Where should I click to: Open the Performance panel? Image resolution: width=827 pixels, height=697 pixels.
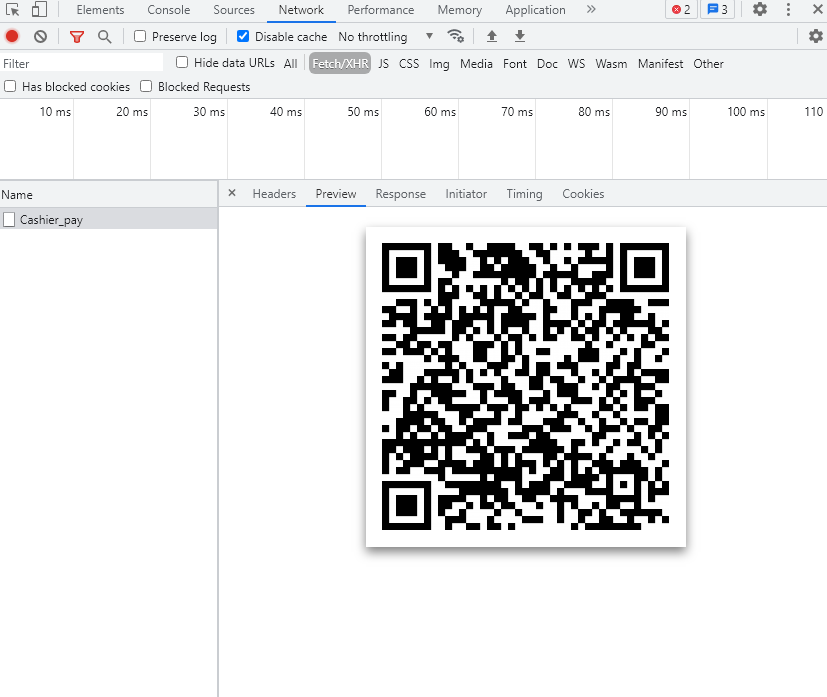(x=381, y=9)
